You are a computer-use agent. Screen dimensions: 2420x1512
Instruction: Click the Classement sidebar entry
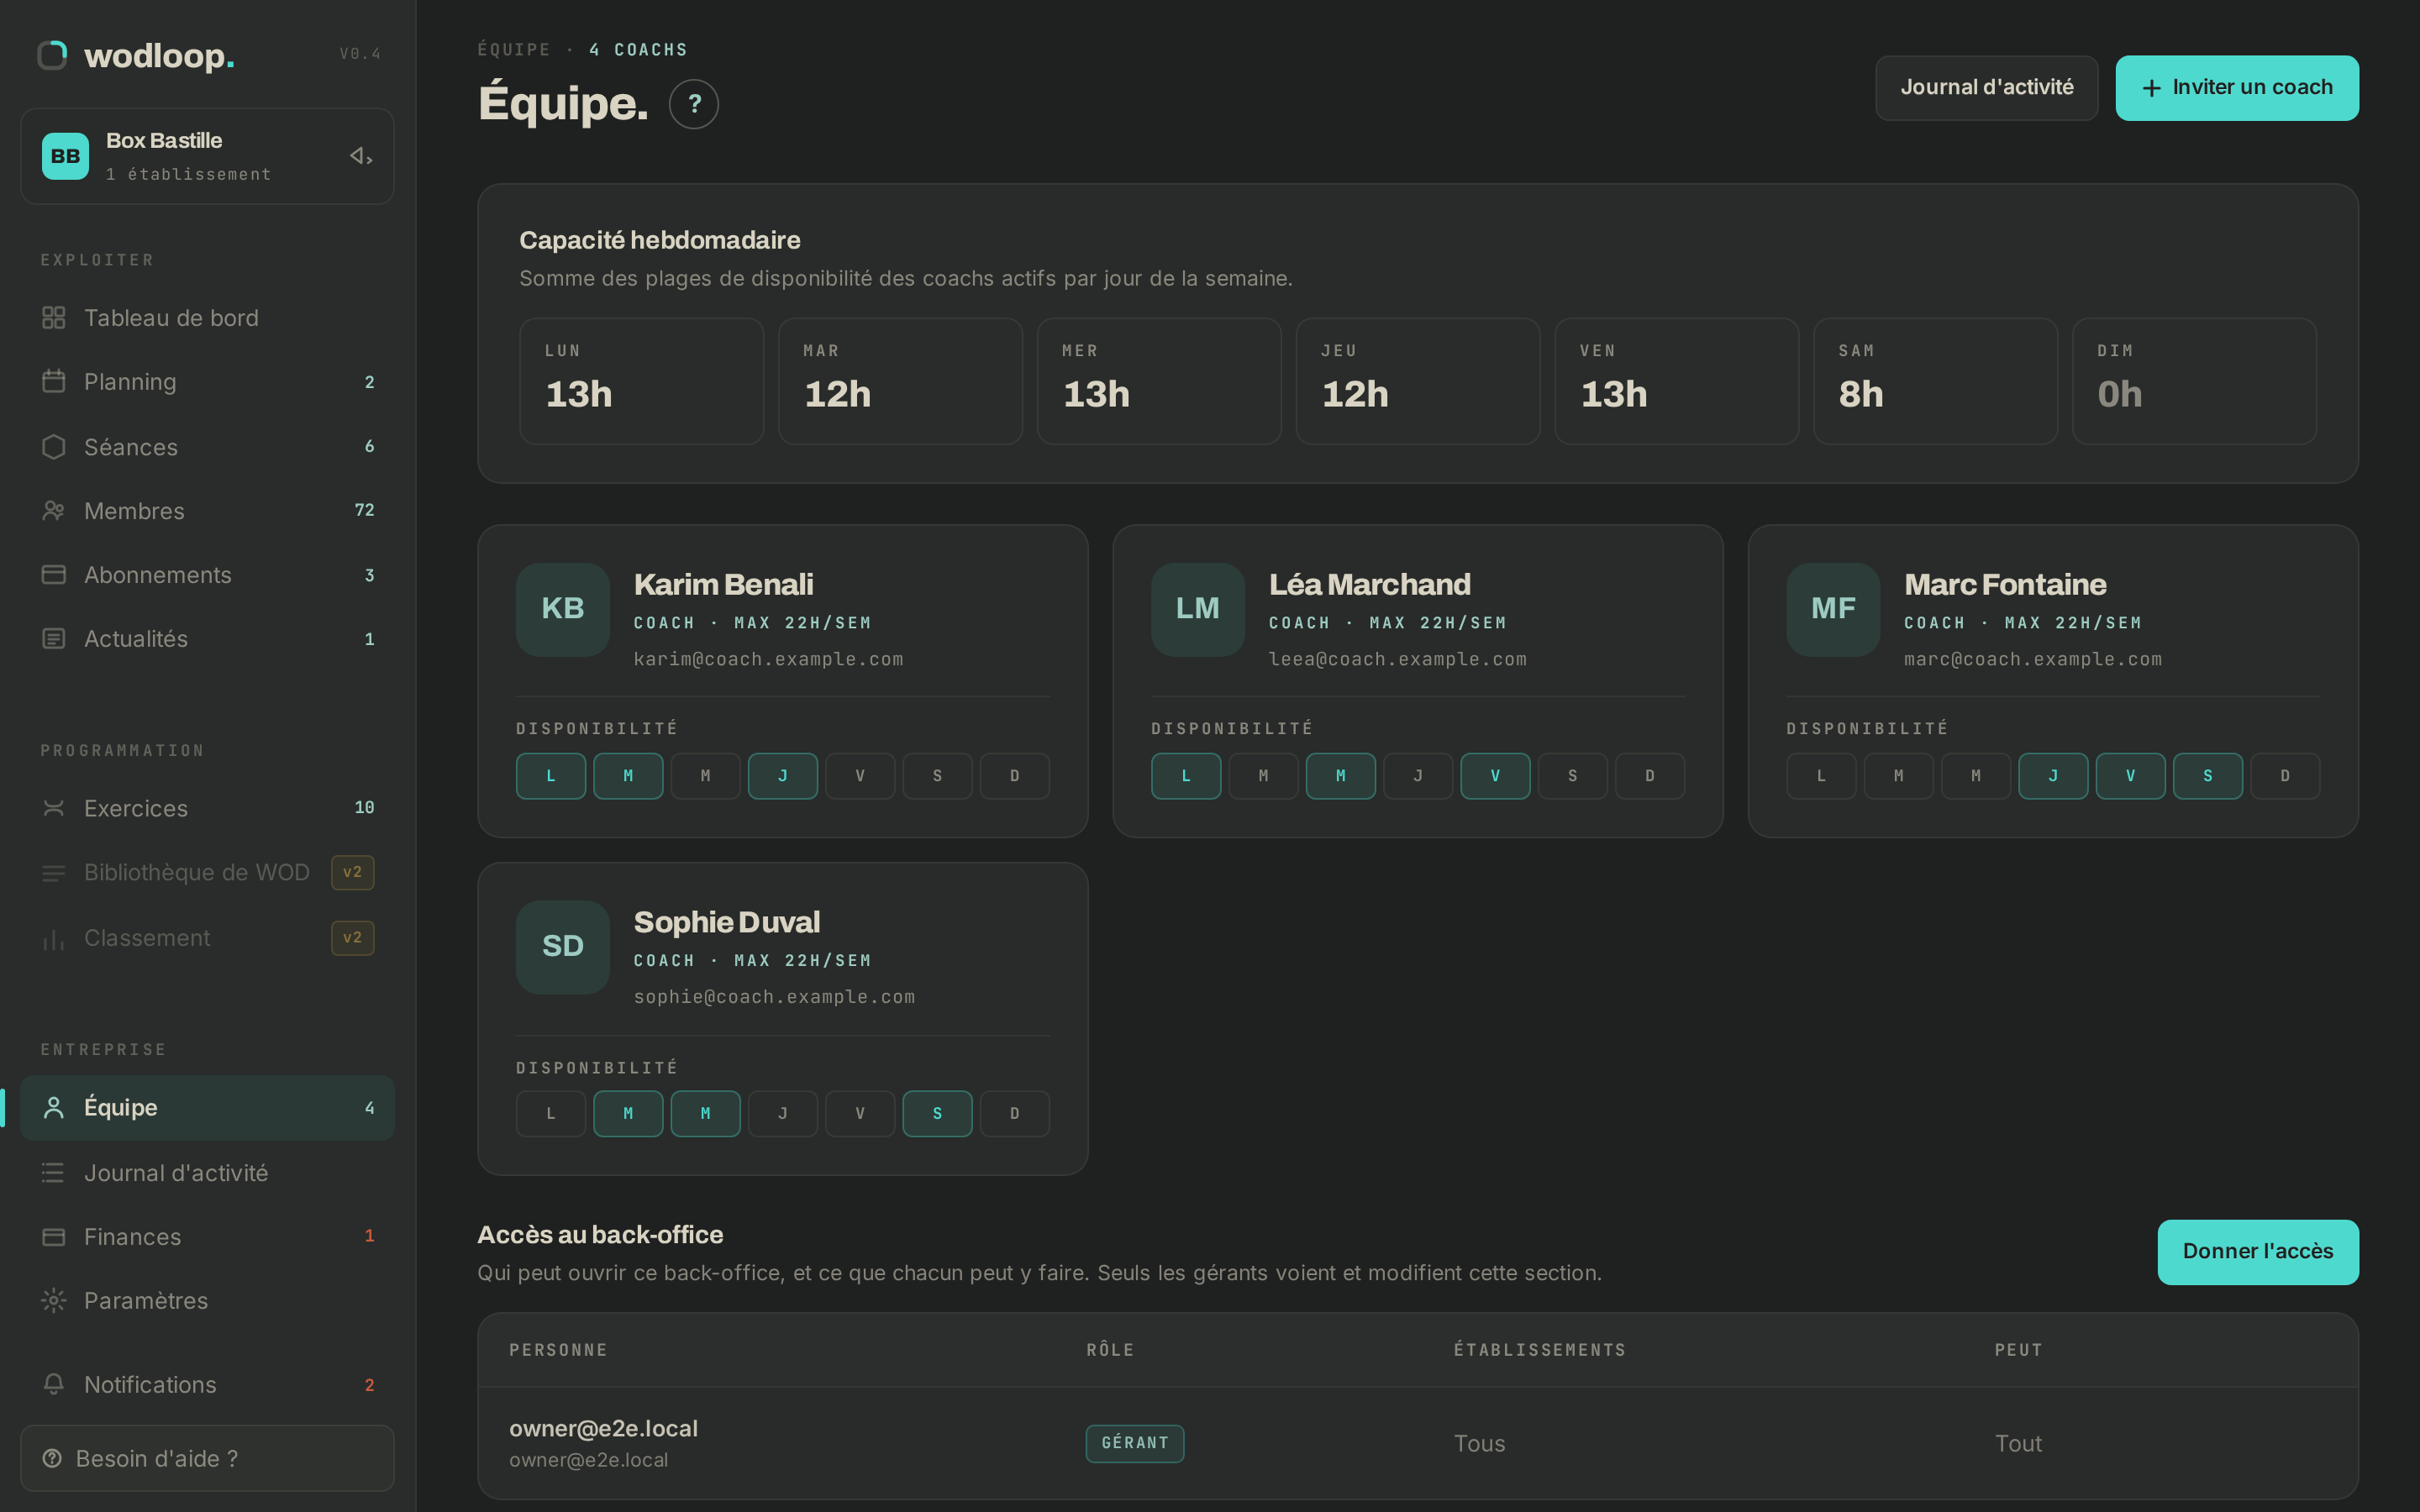207,938
